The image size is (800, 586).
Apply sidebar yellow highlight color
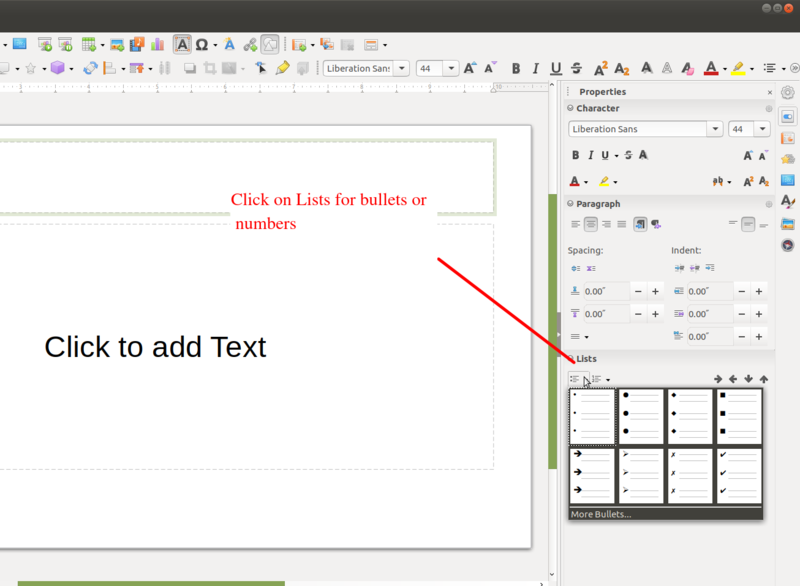(604, 182)
